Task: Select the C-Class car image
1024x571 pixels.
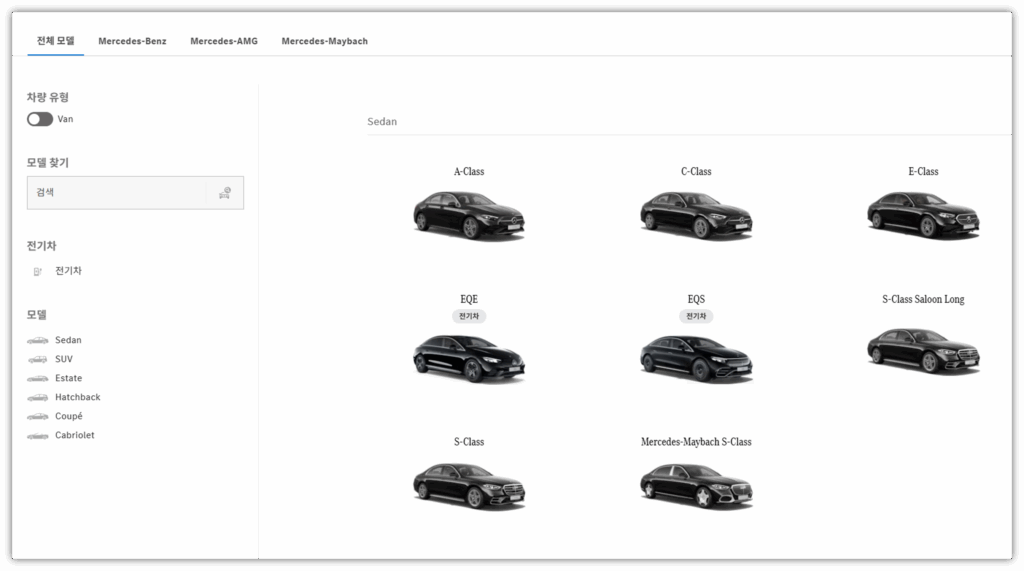Action: point(695,213)
